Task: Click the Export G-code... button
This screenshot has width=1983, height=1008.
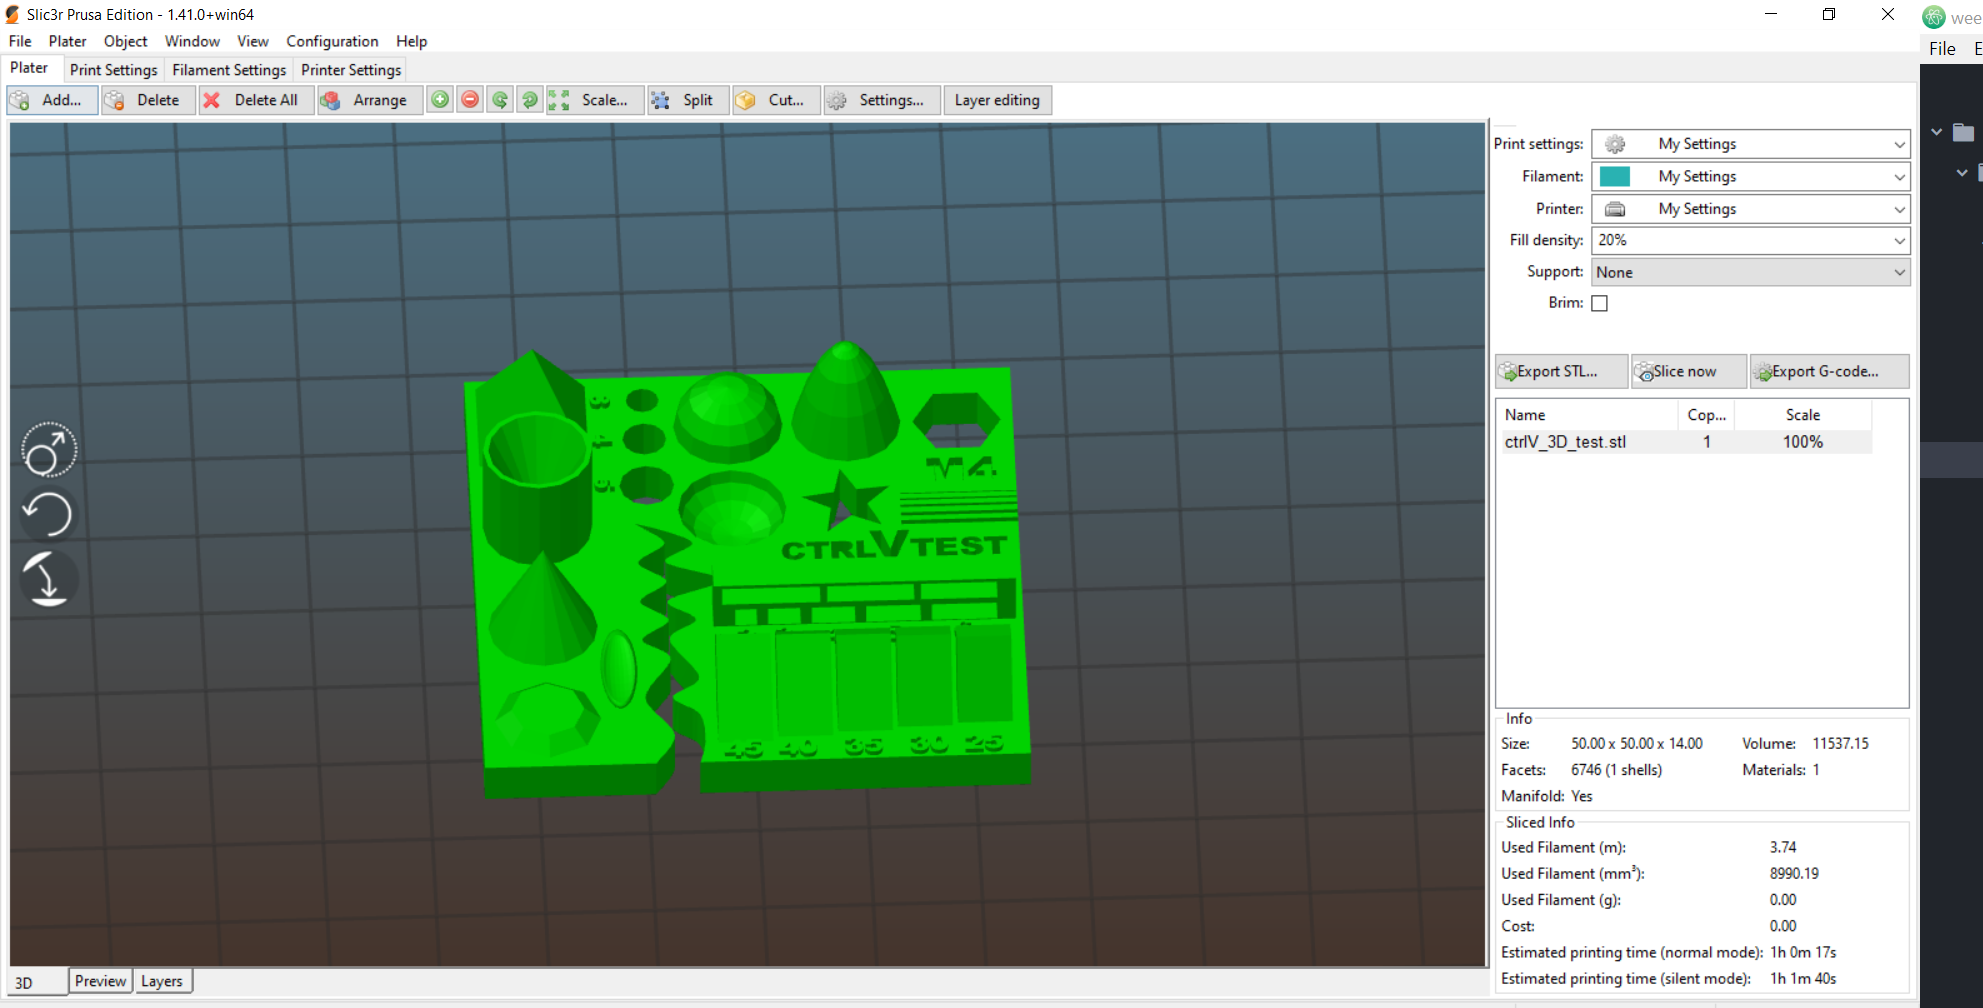Action: (1829, 371)
